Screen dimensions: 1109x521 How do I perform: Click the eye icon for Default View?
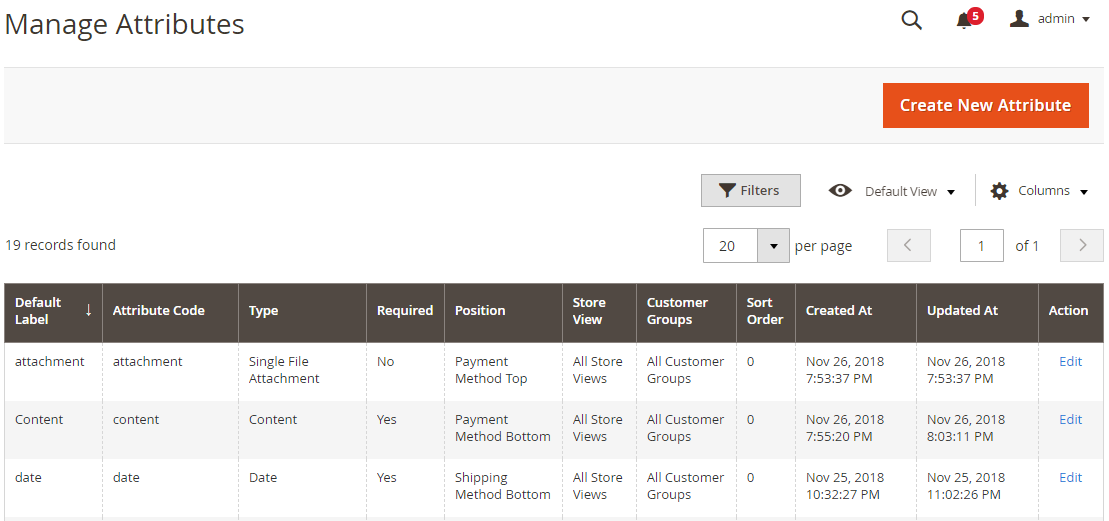point(840,191)
